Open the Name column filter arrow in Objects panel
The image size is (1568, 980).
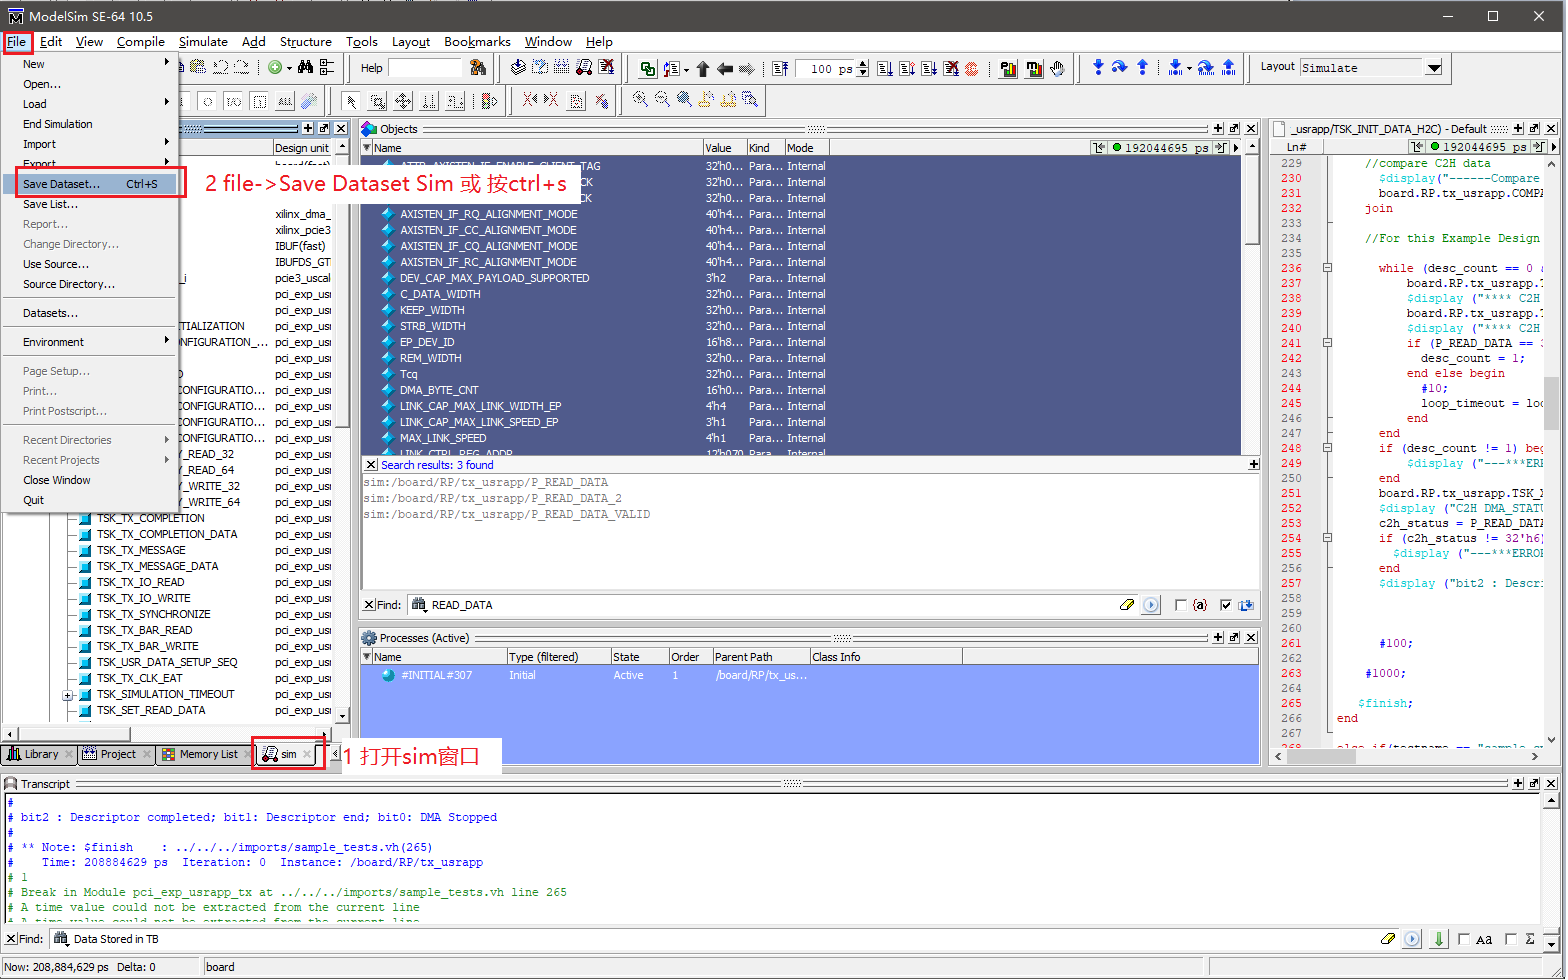click(x=366, y=148)
